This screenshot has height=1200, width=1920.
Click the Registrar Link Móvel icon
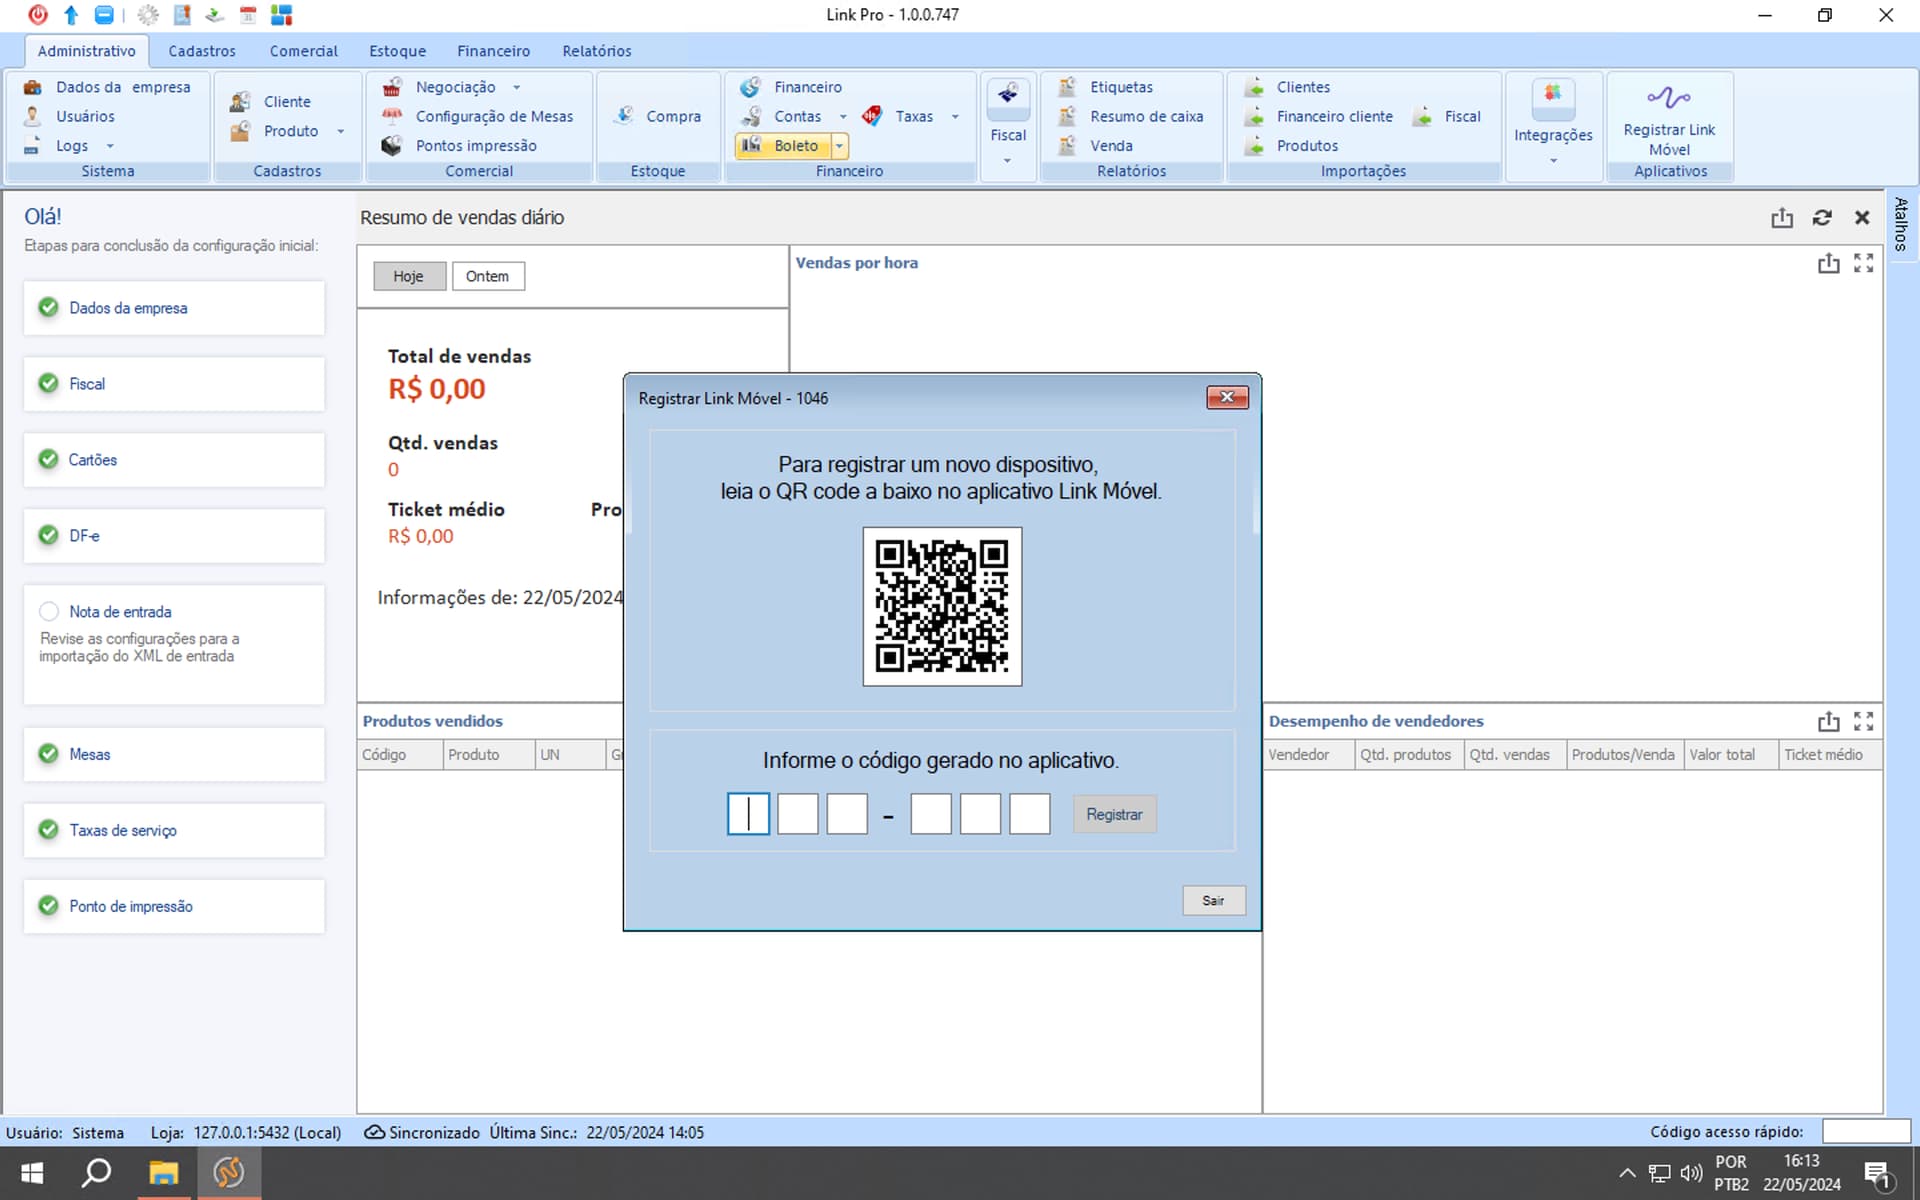[x=1668, y=98]
